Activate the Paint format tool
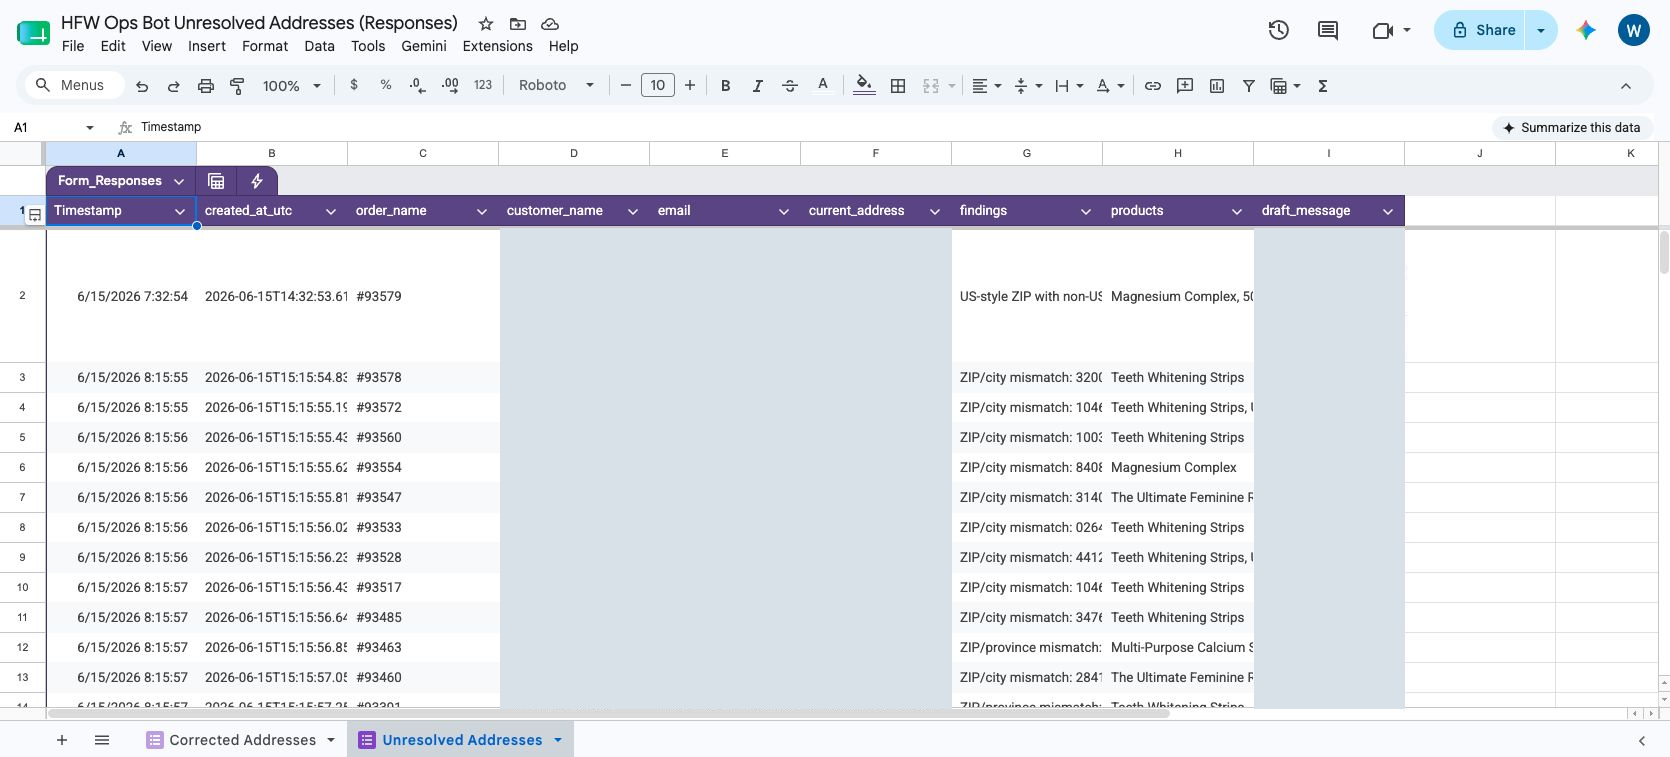Viewport: 1670px width, 757px height. click(x=237, y=86)
